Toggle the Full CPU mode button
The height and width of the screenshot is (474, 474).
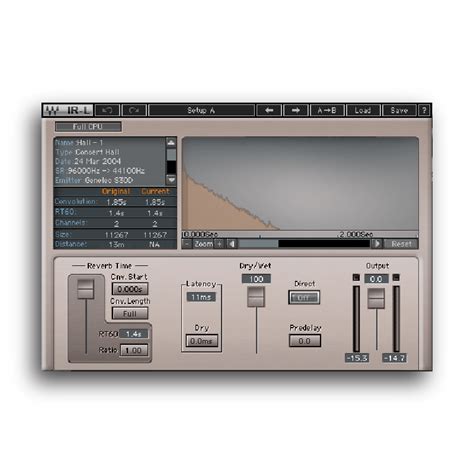tap(88, 127)
